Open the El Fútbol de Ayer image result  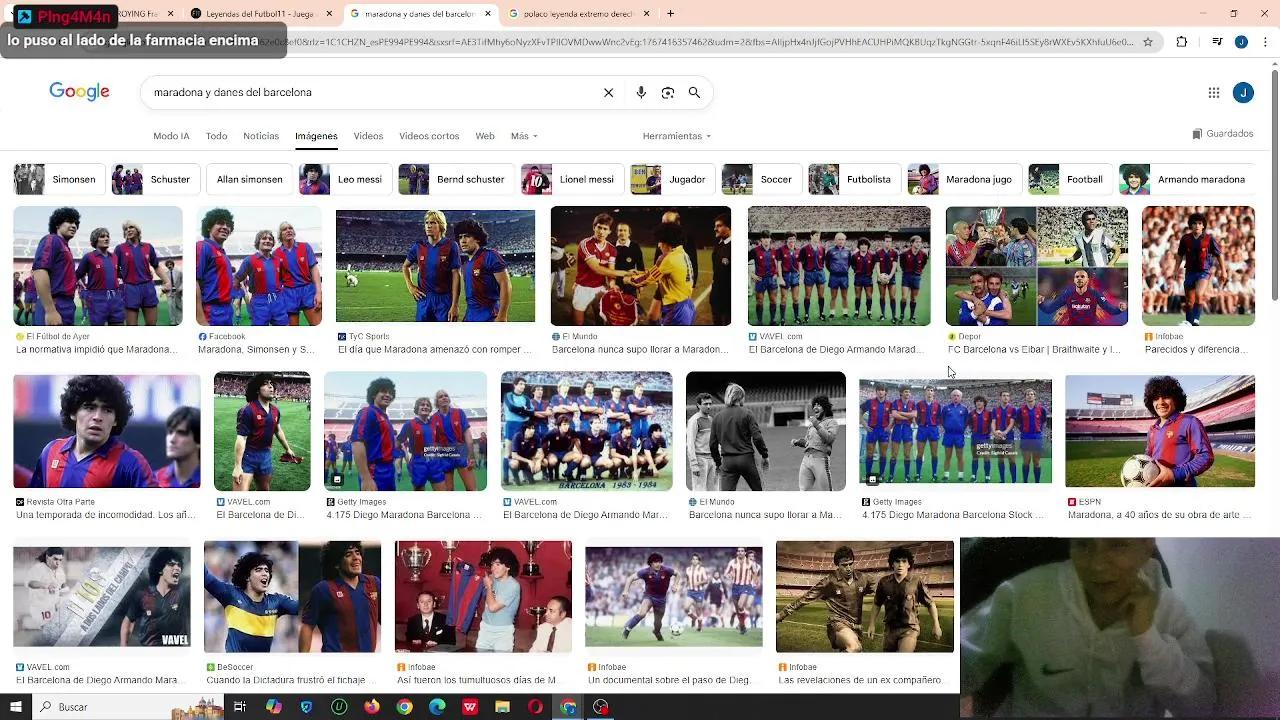(x=98, y=266)
